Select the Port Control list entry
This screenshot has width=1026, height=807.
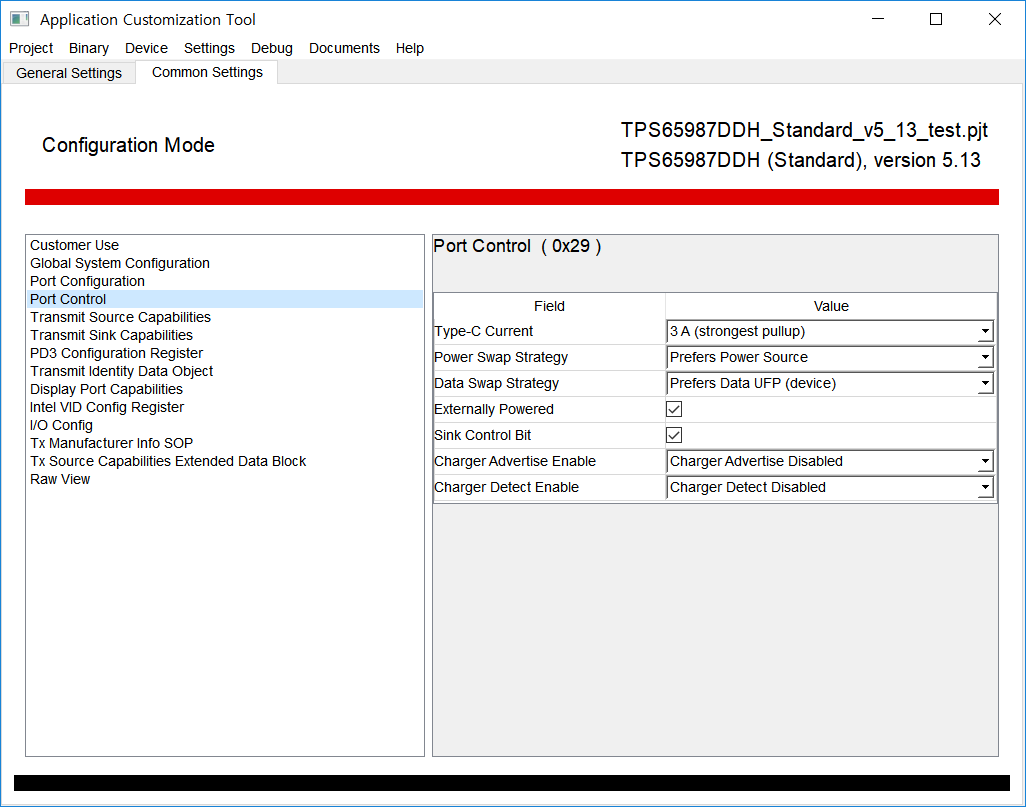click(225, 299)
